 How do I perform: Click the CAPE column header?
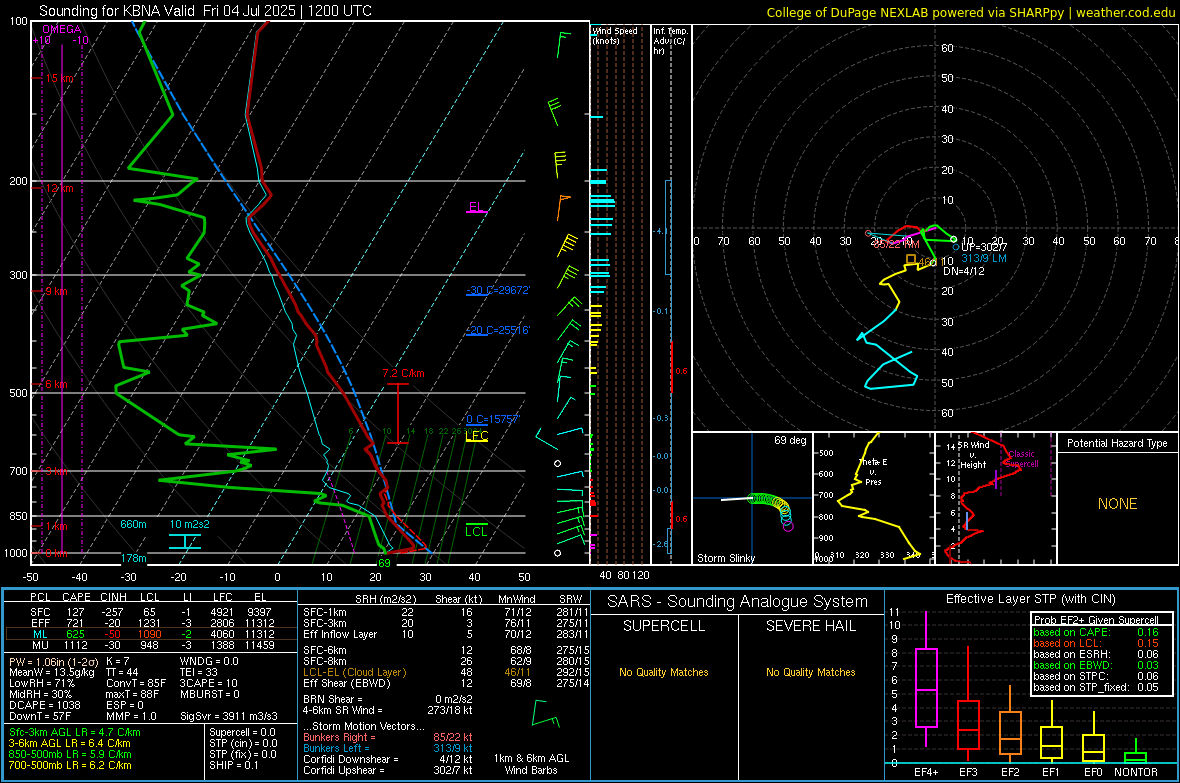tap(76, 597)
